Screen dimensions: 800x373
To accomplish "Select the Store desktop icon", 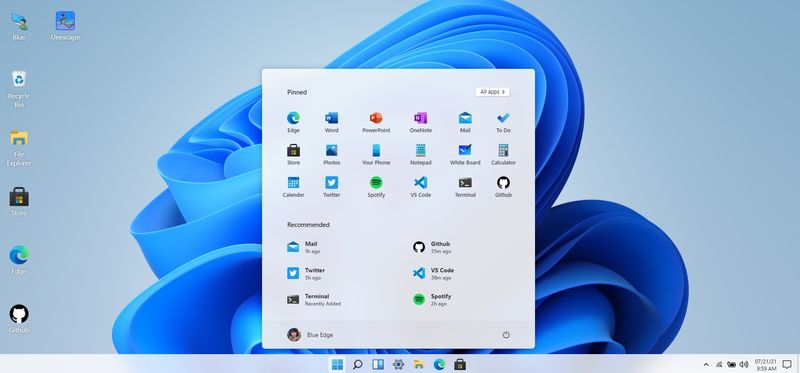I will point(19,202).
